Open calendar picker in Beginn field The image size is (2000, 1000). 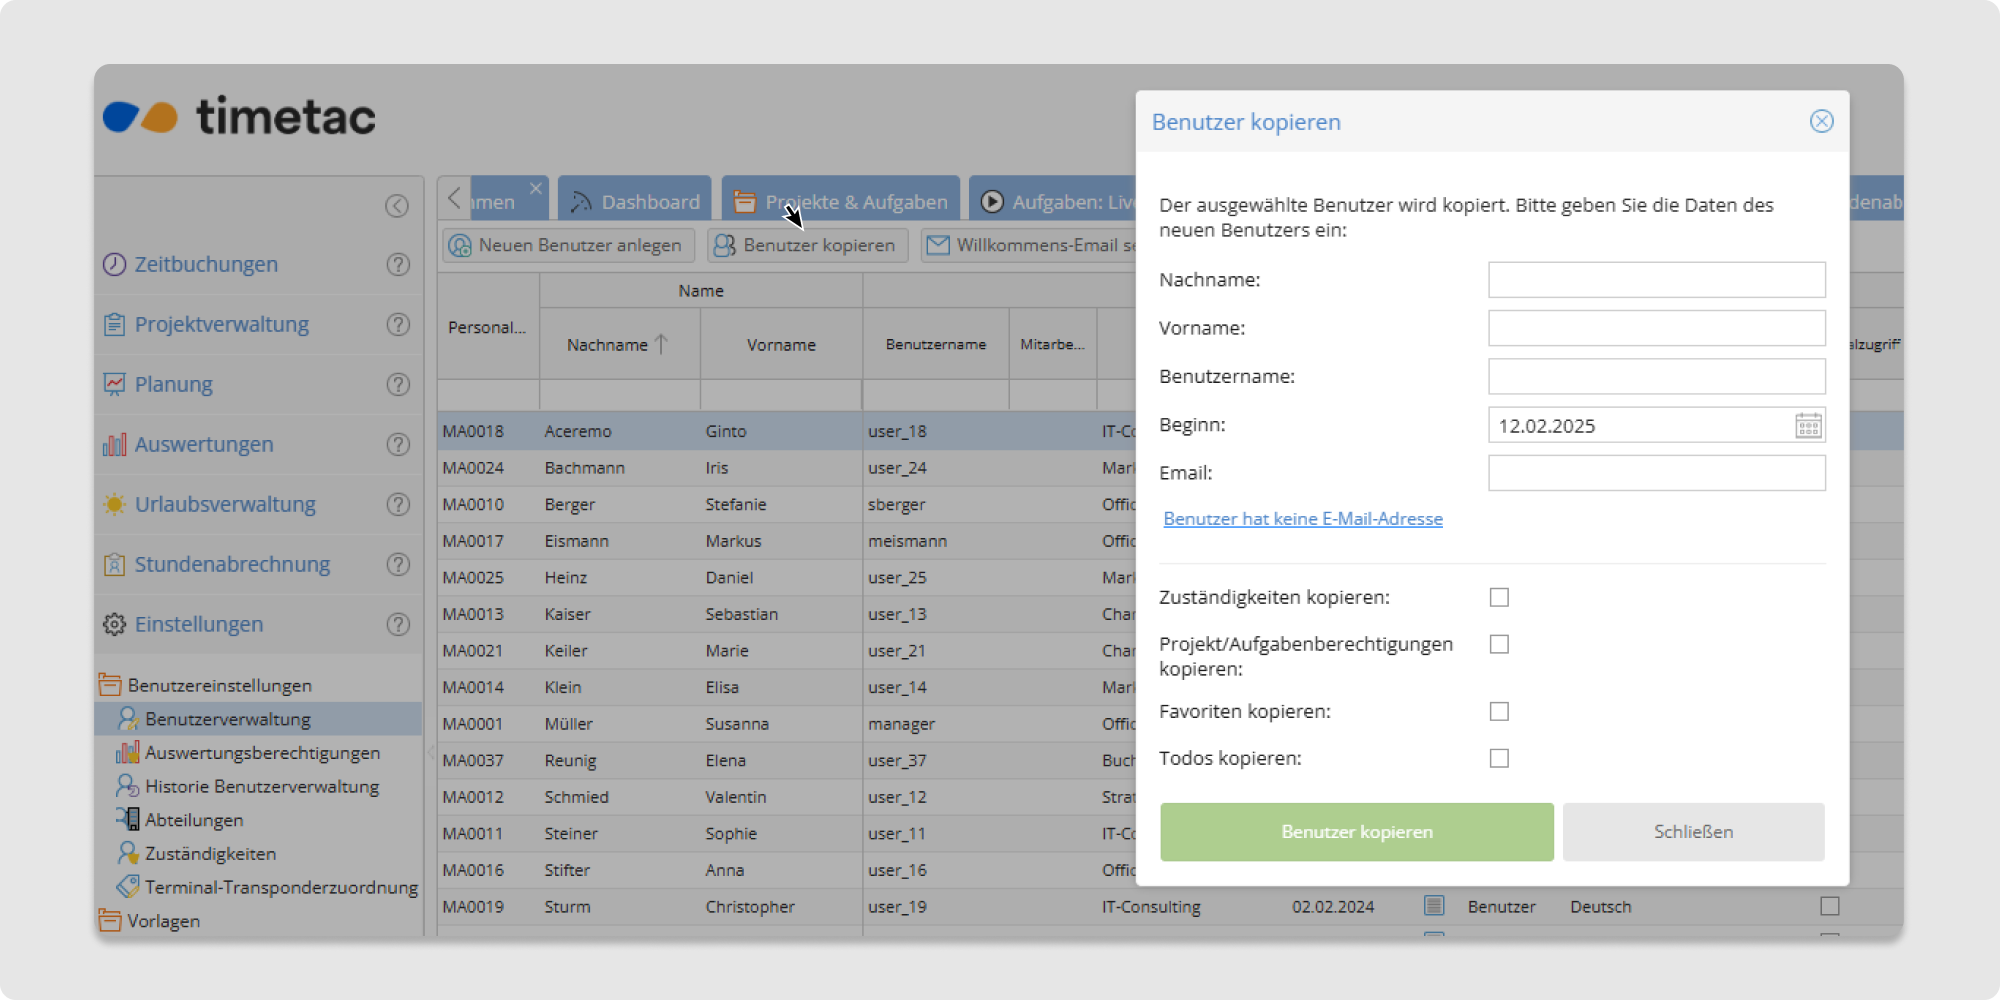point(1808,426)
